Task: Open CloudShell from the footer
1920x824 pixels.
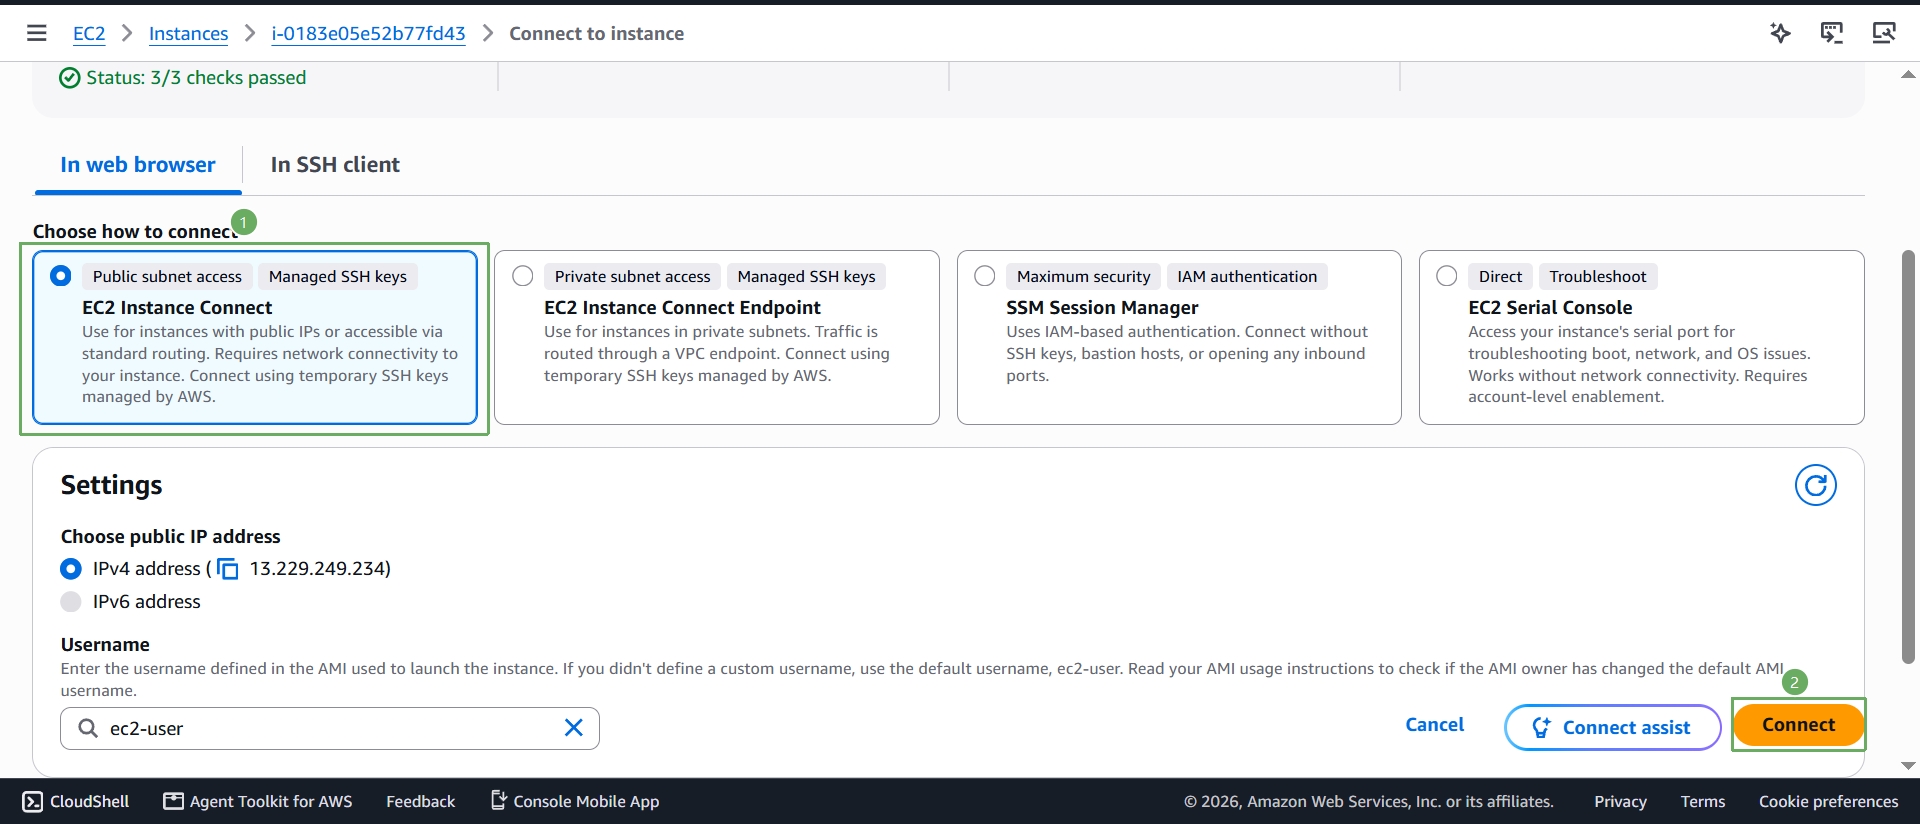Action: point(76,801)
